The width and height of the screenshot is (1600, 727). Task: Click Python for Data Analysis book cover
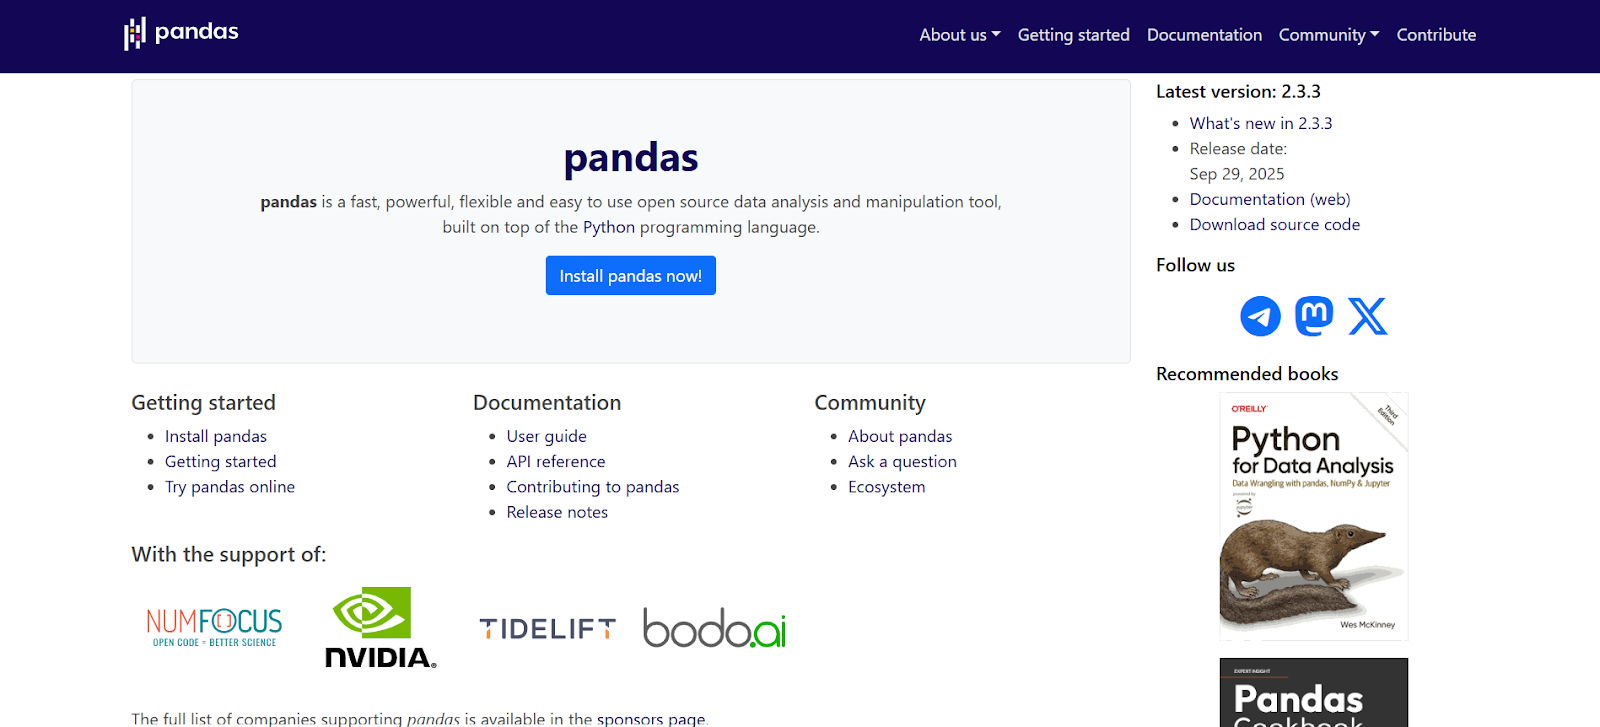[1313, 516]
